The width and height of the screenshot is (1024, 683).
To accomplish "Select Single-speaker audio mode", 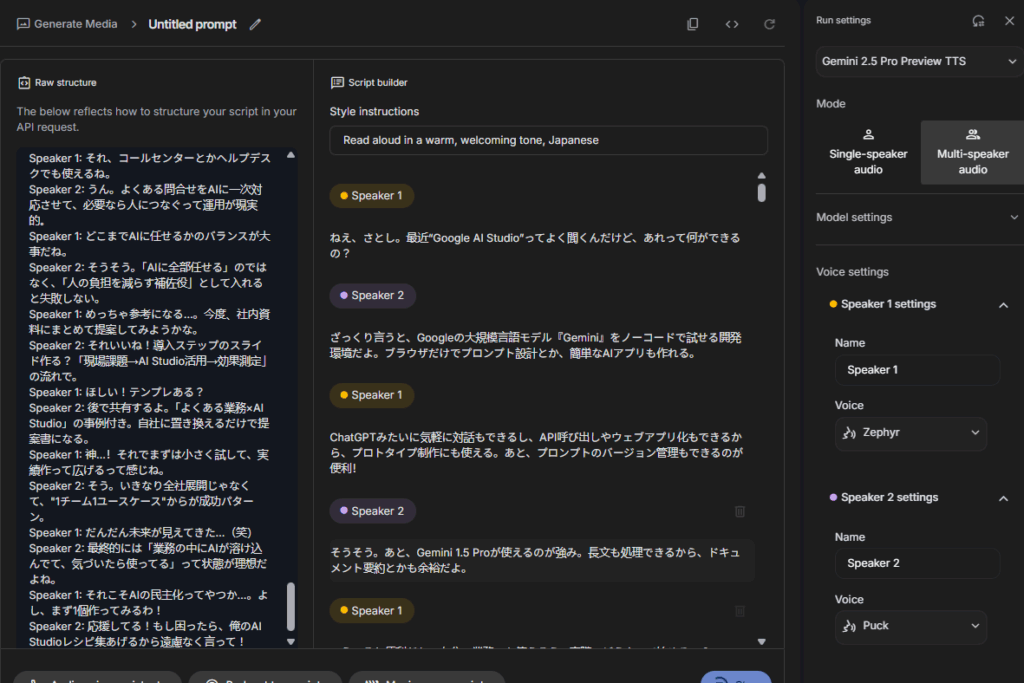I will pos(868,152).
